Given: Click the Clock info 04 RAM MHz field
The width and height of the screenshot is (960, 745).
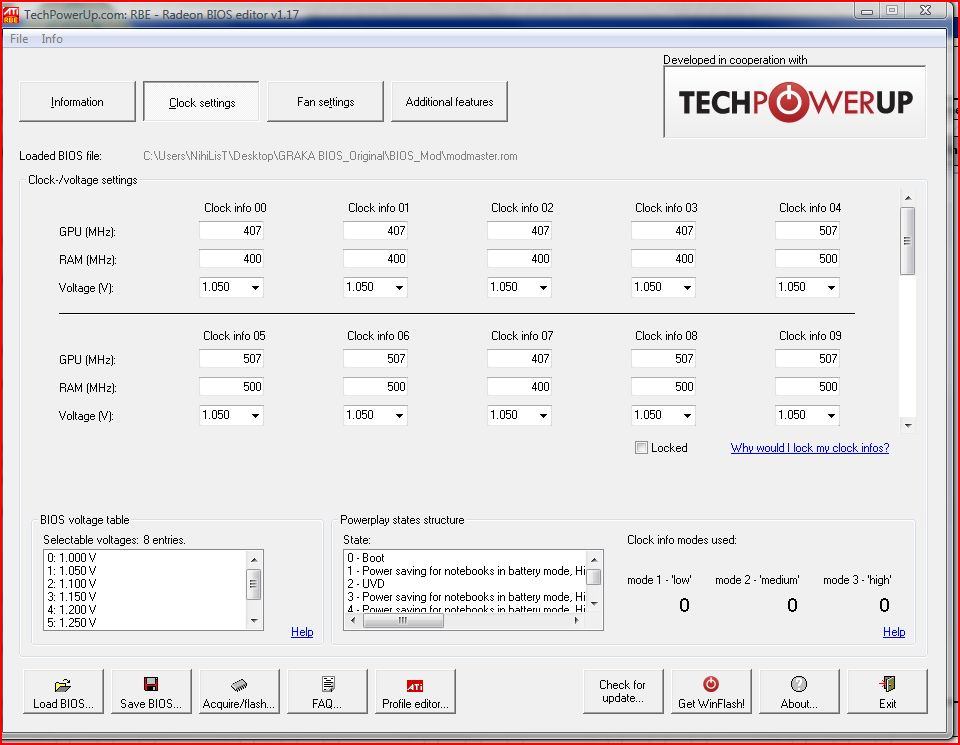Looking at the screenshot, I should (807, 258).
